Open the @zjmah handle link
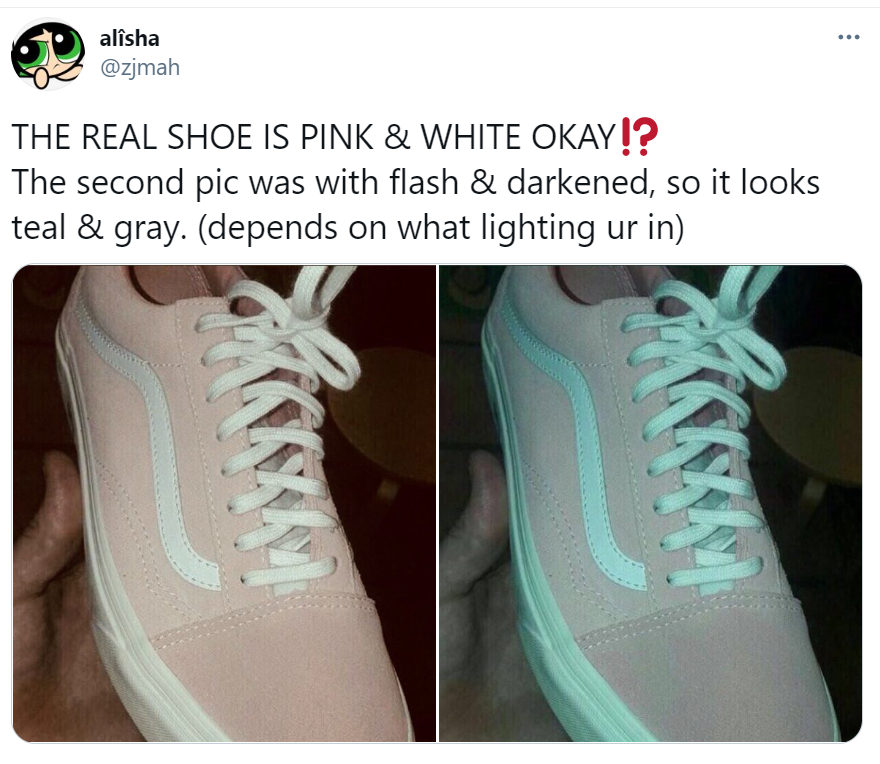 tap(140, 67)
